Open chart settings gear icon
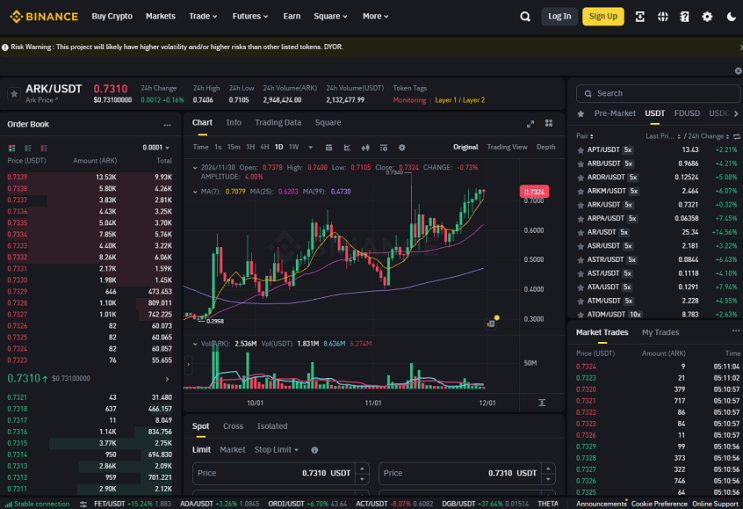The height and width of the screenshot is (509, 743). coord(402,148)
